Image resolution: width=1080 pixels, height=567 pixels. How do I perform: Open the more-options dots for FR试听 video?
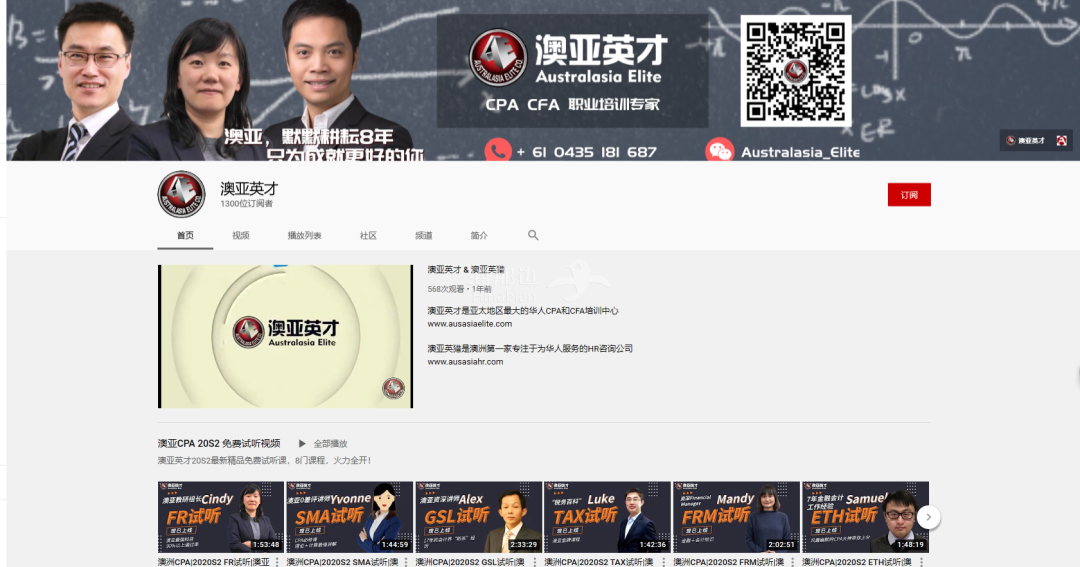(278, 562)
